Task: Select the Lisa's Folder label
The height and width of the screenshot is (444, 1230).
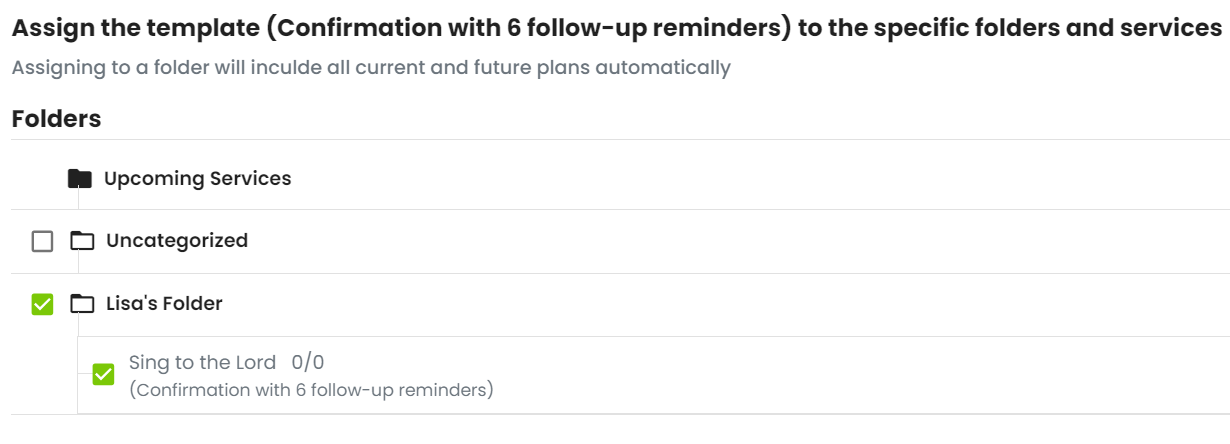Action: [x=164, y=304]
